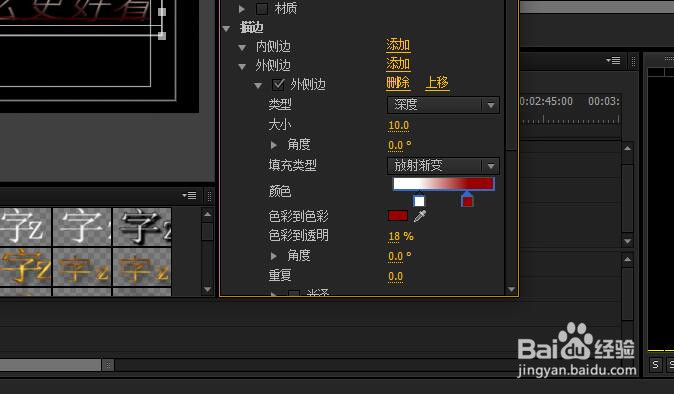The height and width of the screenshot is (394, 674).
Task: Expand the 角度 angle under 大小
Action: [273, 145]
